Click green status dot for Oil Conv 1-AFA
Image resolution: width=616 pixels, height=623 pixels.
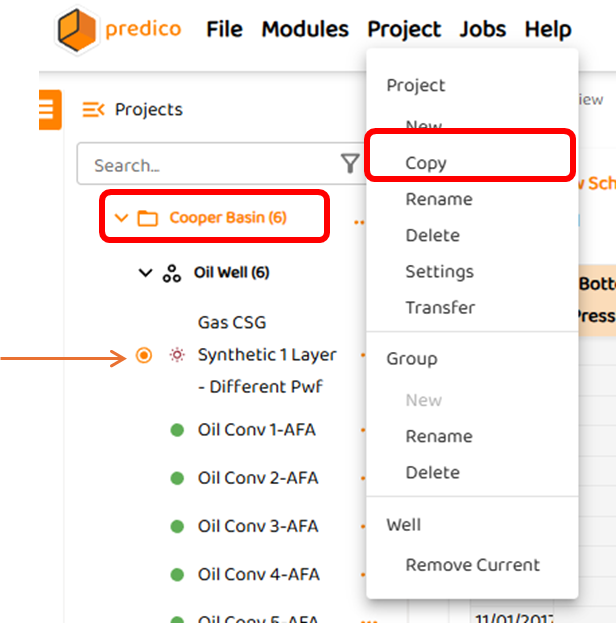(177, 430)
